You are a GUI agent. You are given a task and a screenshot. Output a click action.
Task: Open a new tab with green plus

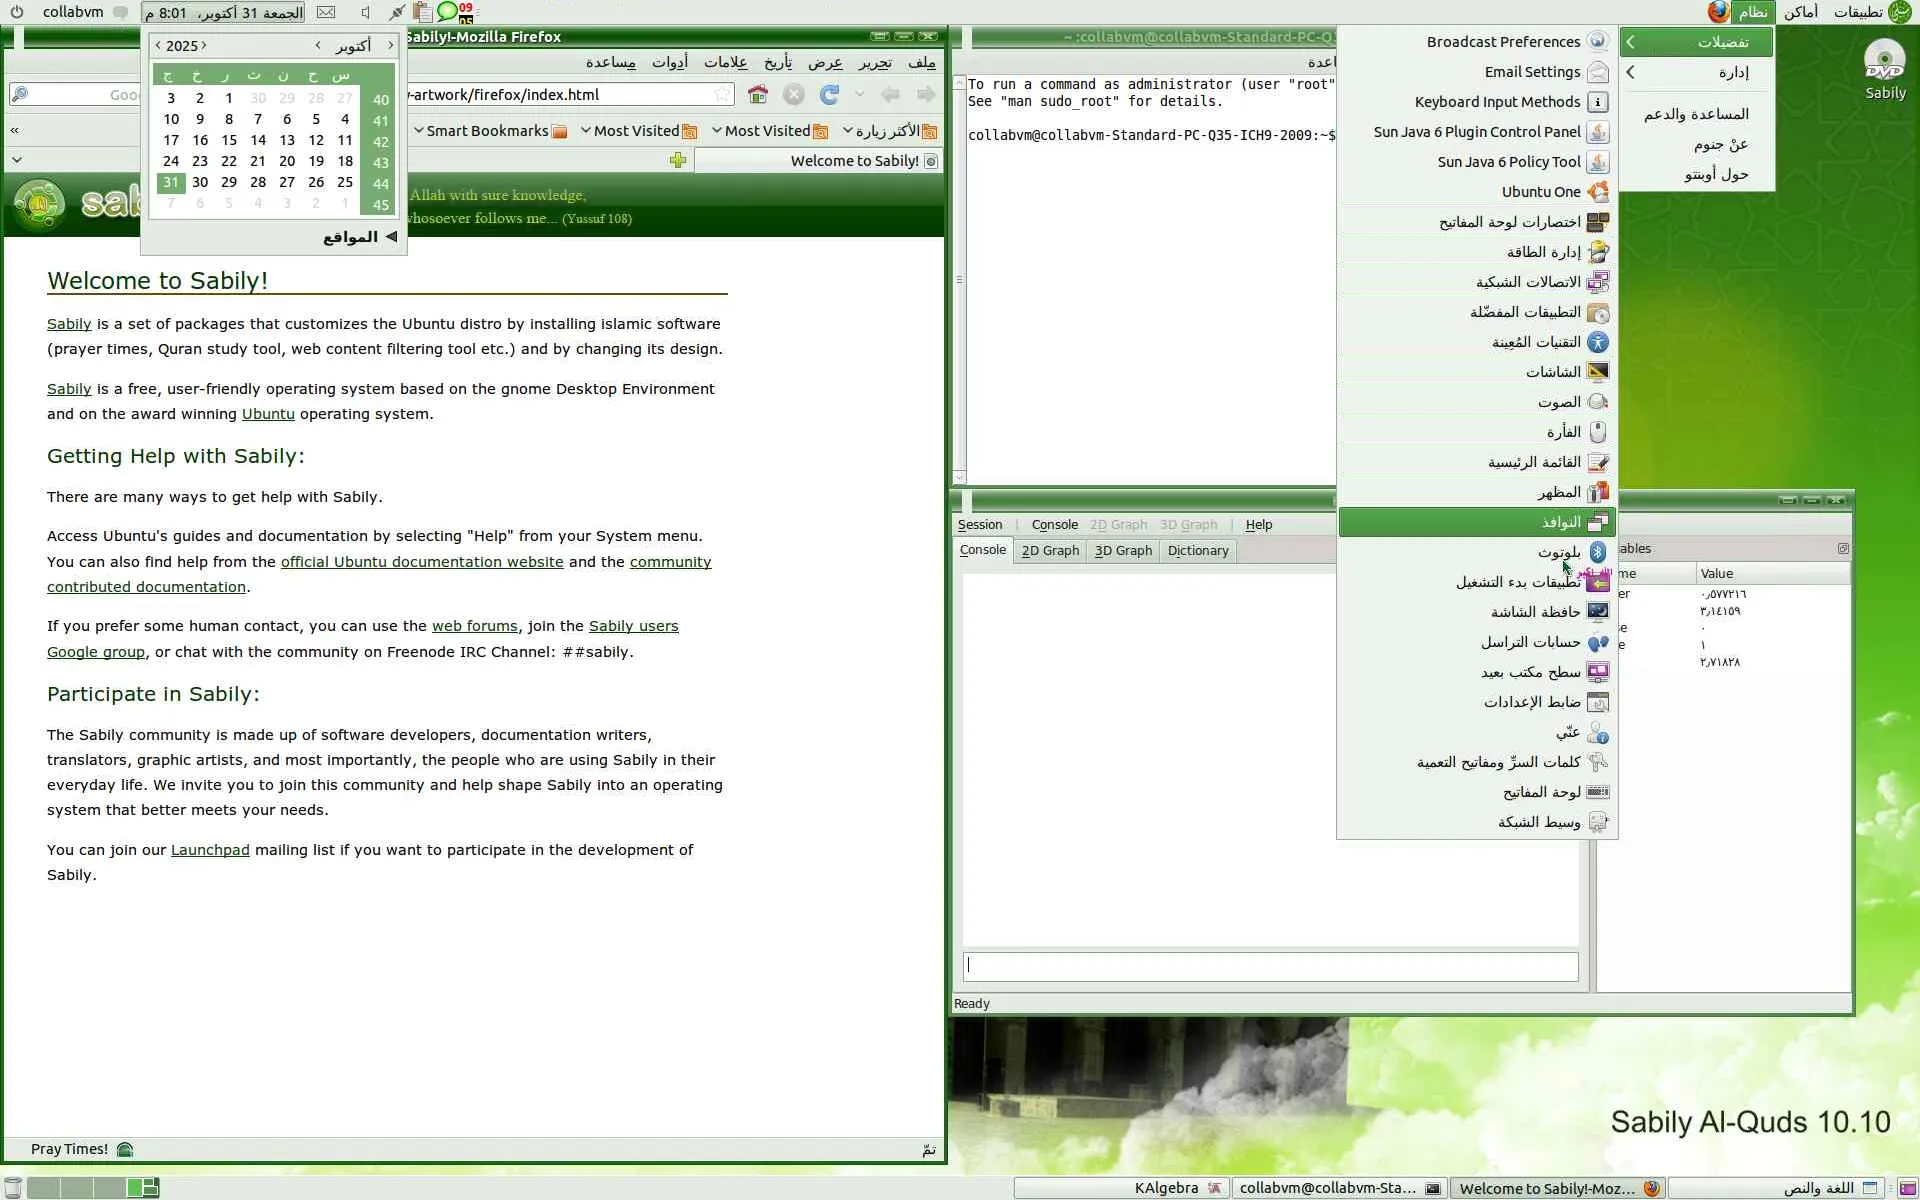678,160
